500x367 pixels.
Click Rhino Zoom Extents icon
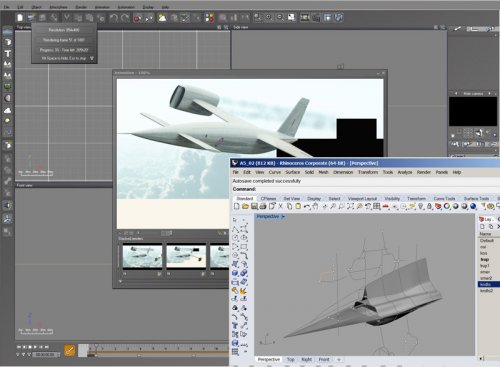[350, 206]
